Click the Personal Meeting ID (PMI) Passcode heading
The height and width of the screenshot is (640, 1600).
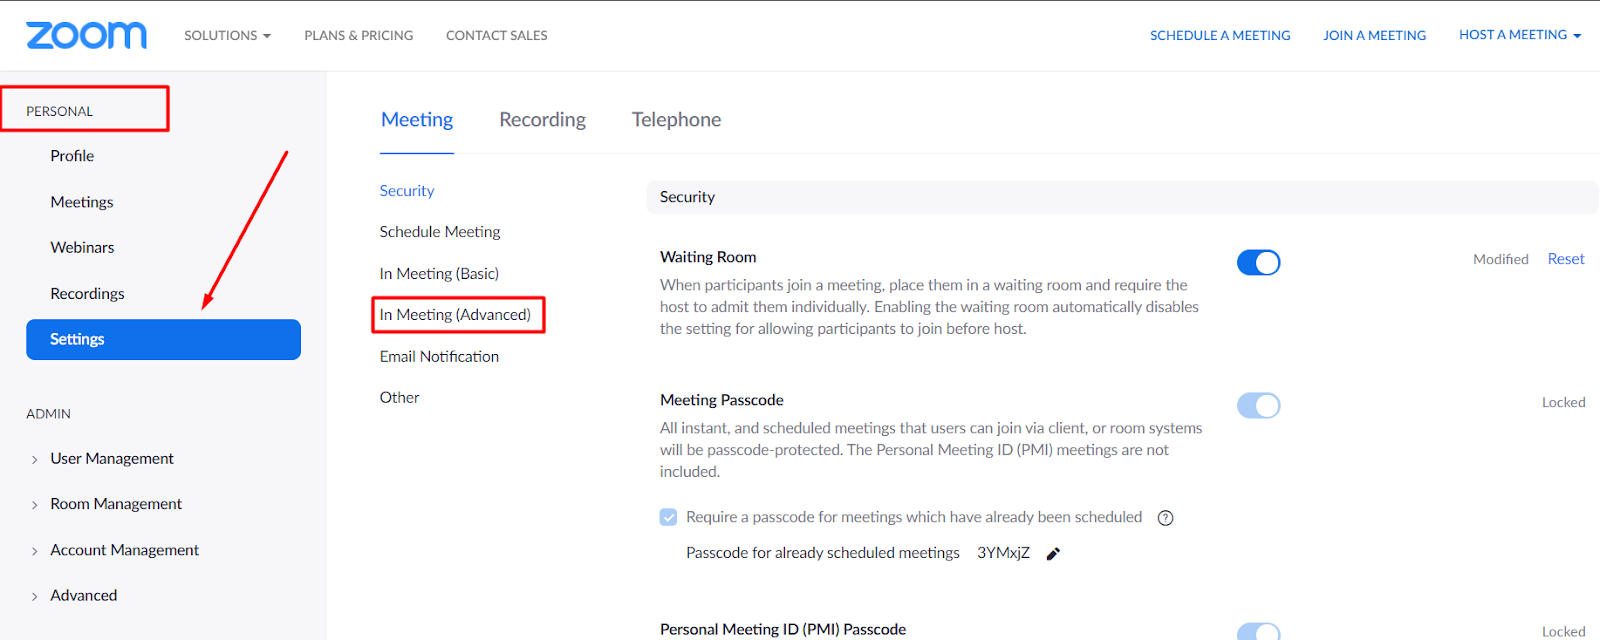click(783, 629)
